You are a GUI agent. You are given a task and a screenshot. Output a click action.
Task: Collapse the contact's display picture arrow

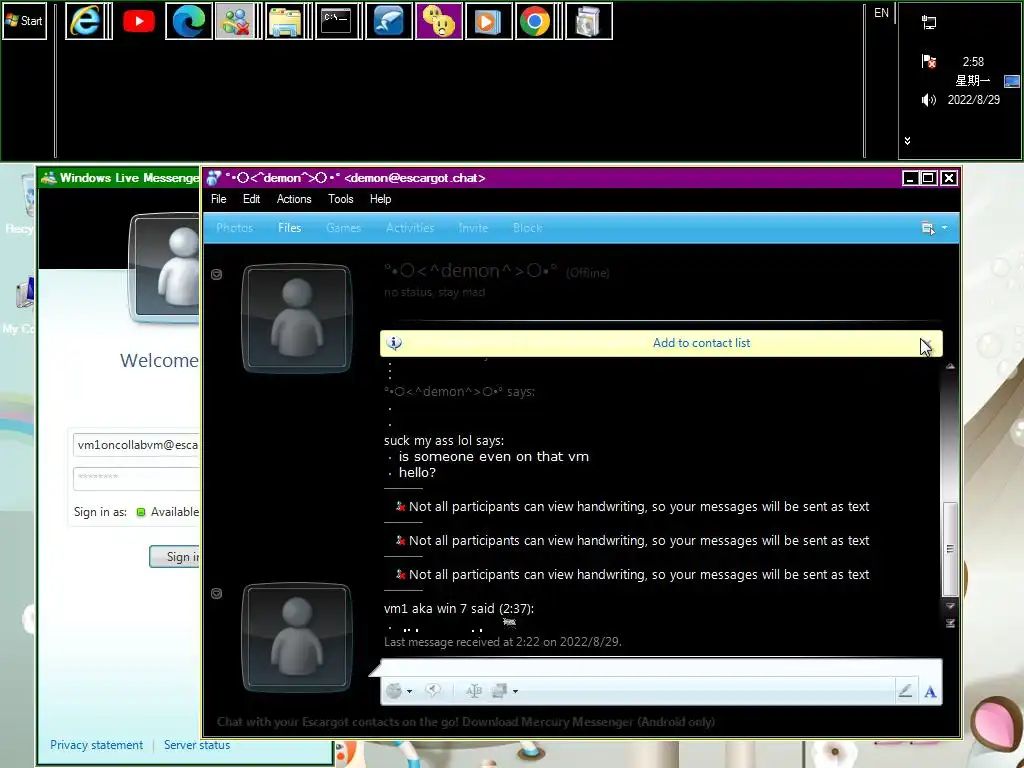coord(217,274)
